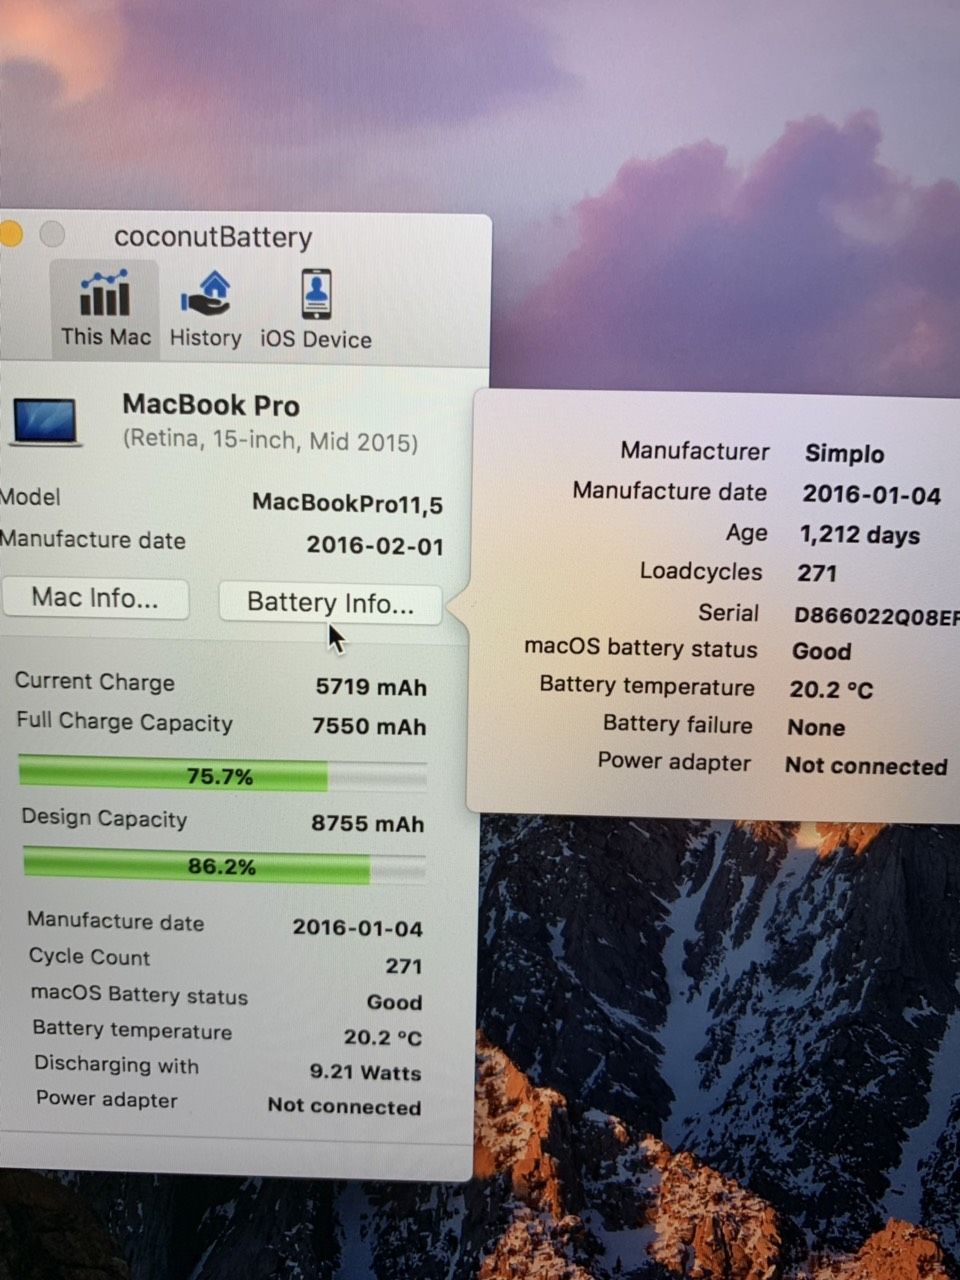Select the 1,212 days age value
This screenshot has width=960, height=1280.
coord(860,535)
